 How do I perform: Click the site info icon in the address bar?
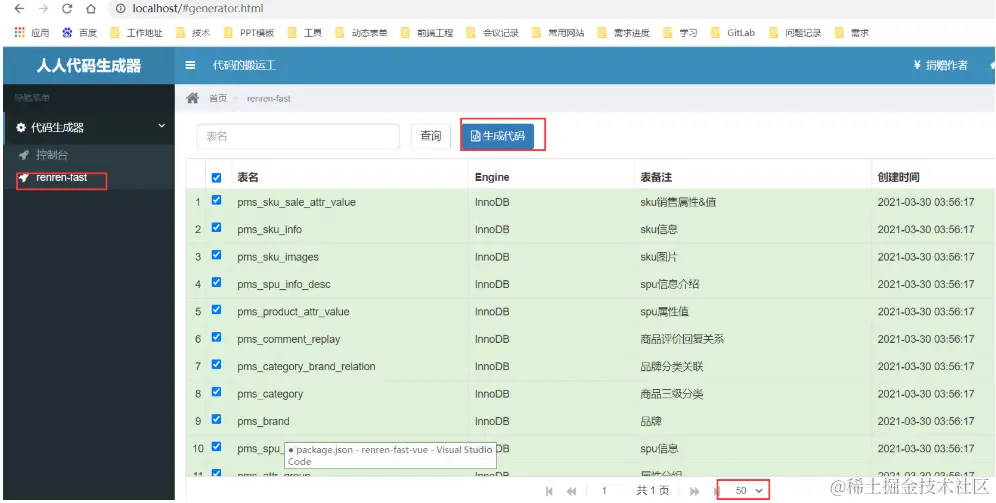[121, 9]
